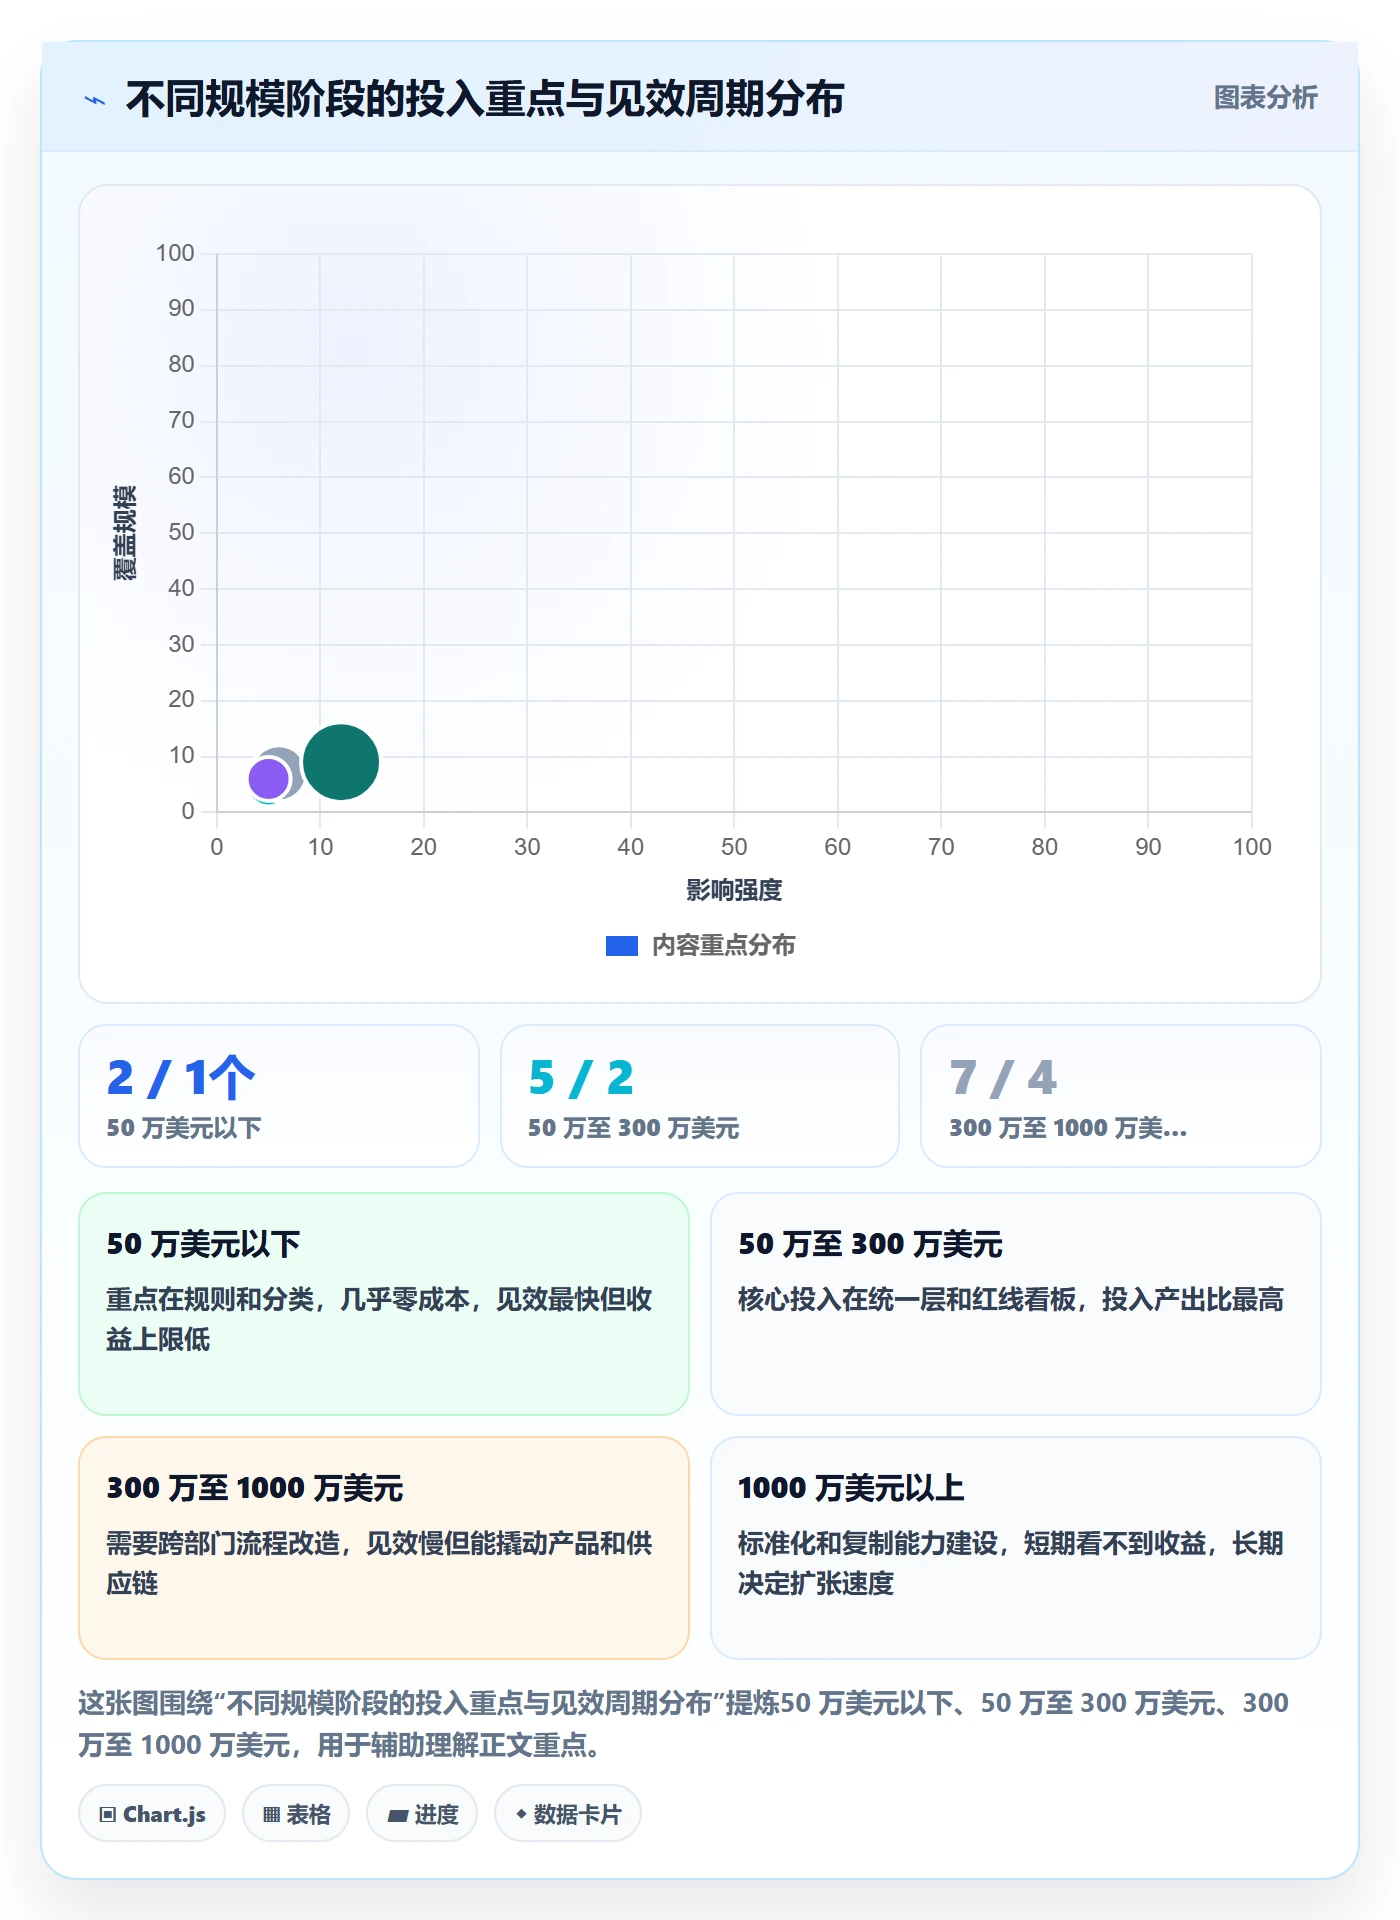
Task: Click the 50 tick on the x-axis
Action: [x=734, y=847]
